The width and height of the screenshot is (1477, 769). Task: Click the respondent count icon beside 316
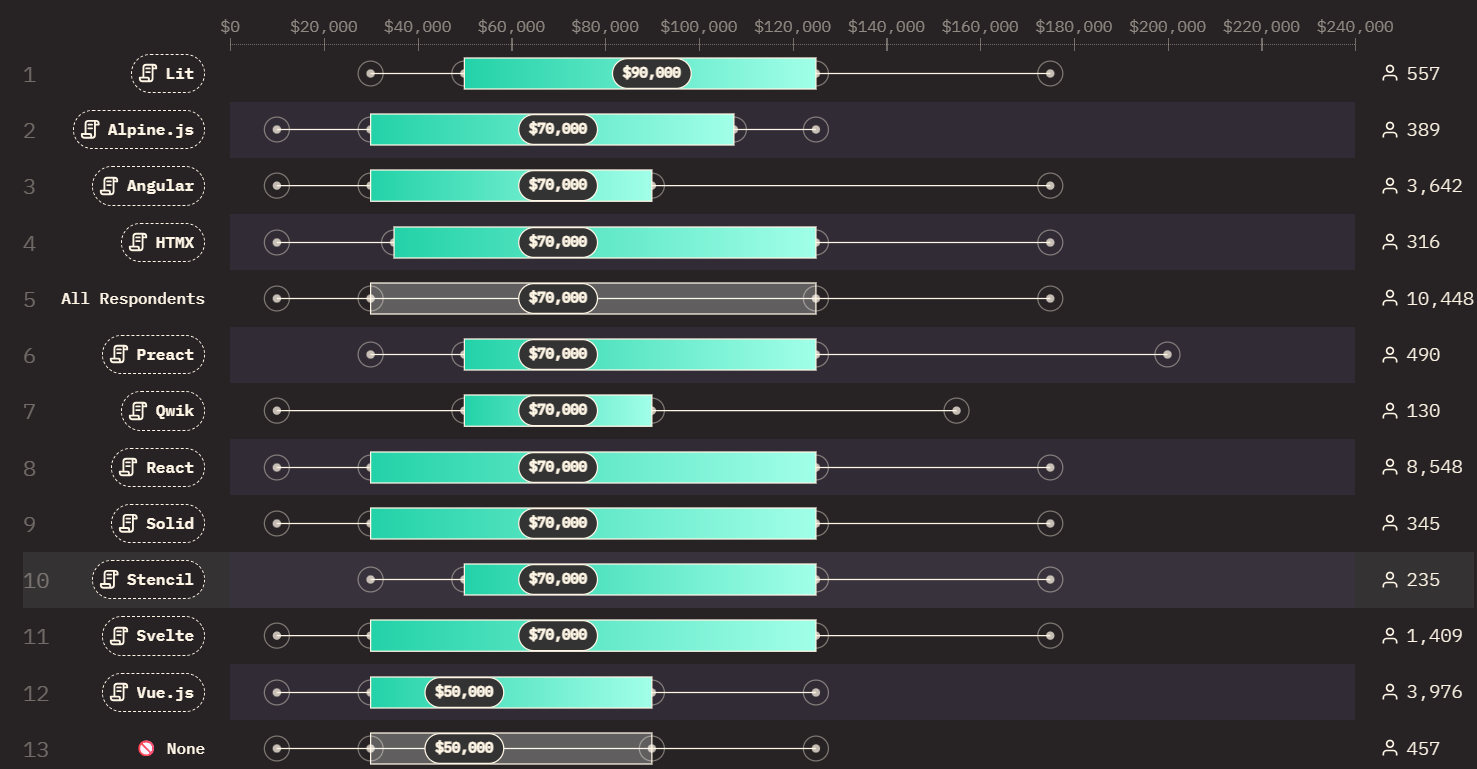click(1389, 242)
